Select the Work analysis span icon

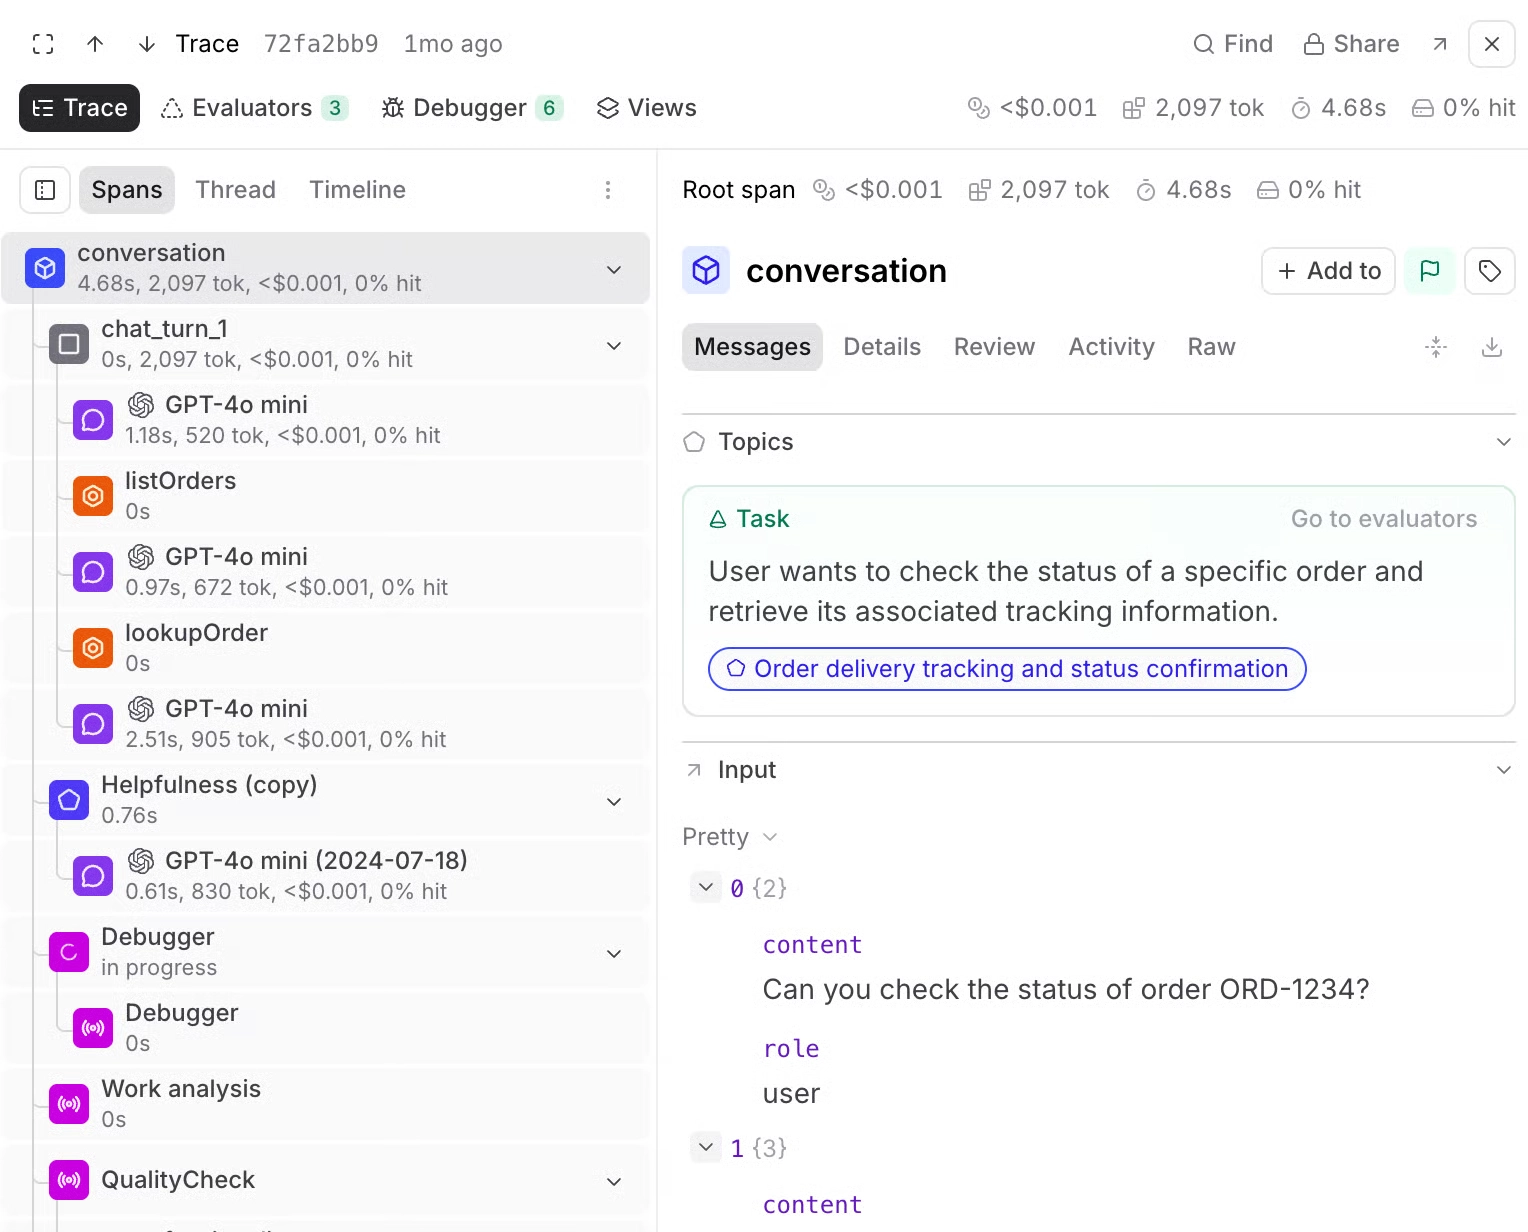click(x=69, y=1104)
